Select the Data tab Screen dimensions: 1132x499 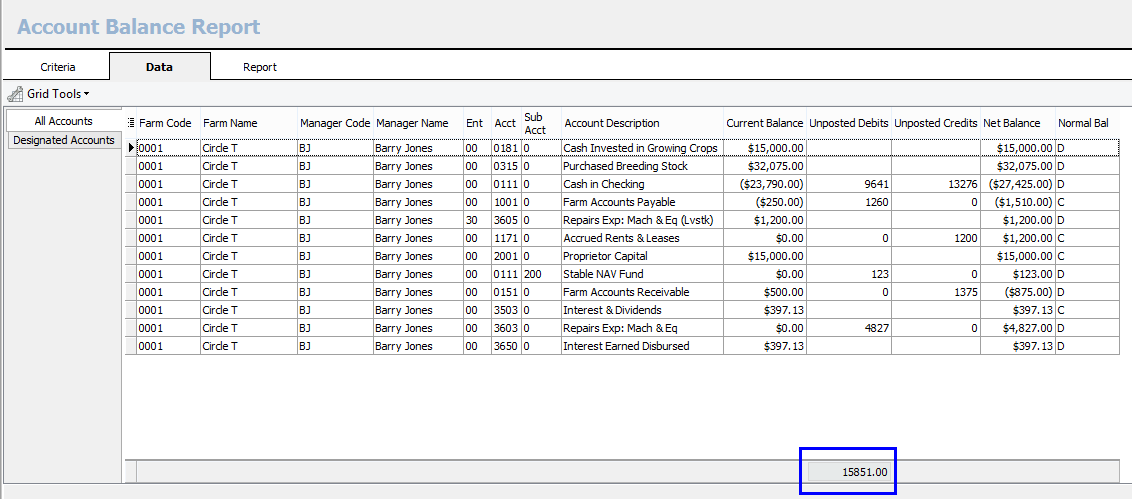tap(159, 67)
